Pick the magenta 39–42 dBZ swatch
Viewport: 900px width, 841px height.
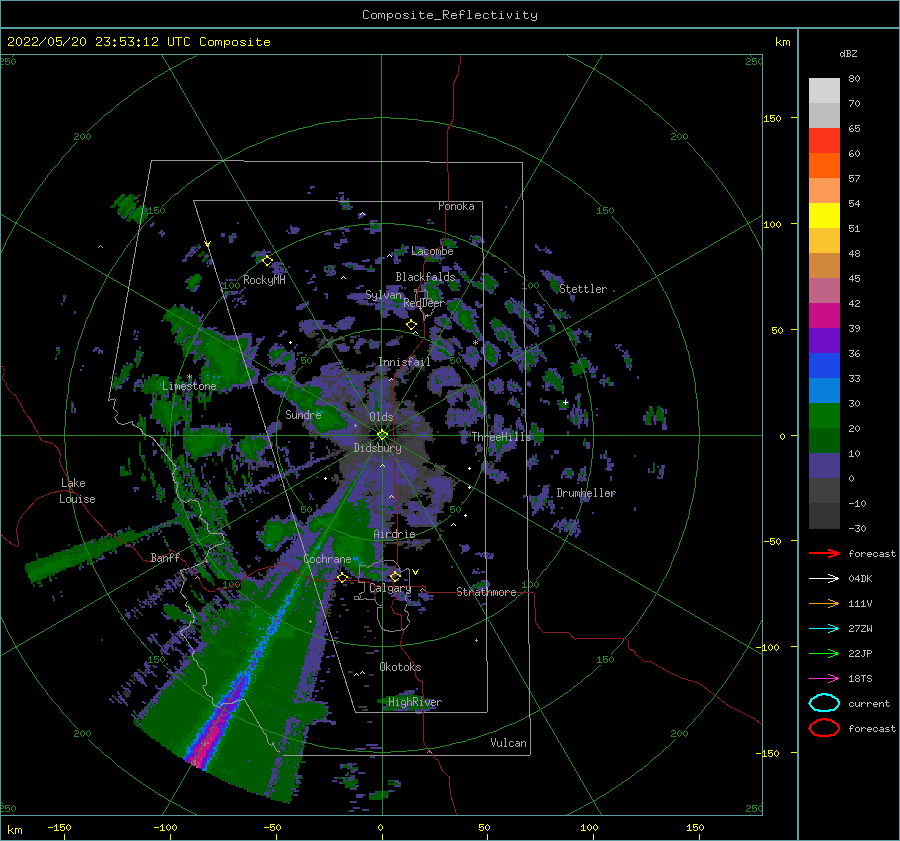coord(824,316)
